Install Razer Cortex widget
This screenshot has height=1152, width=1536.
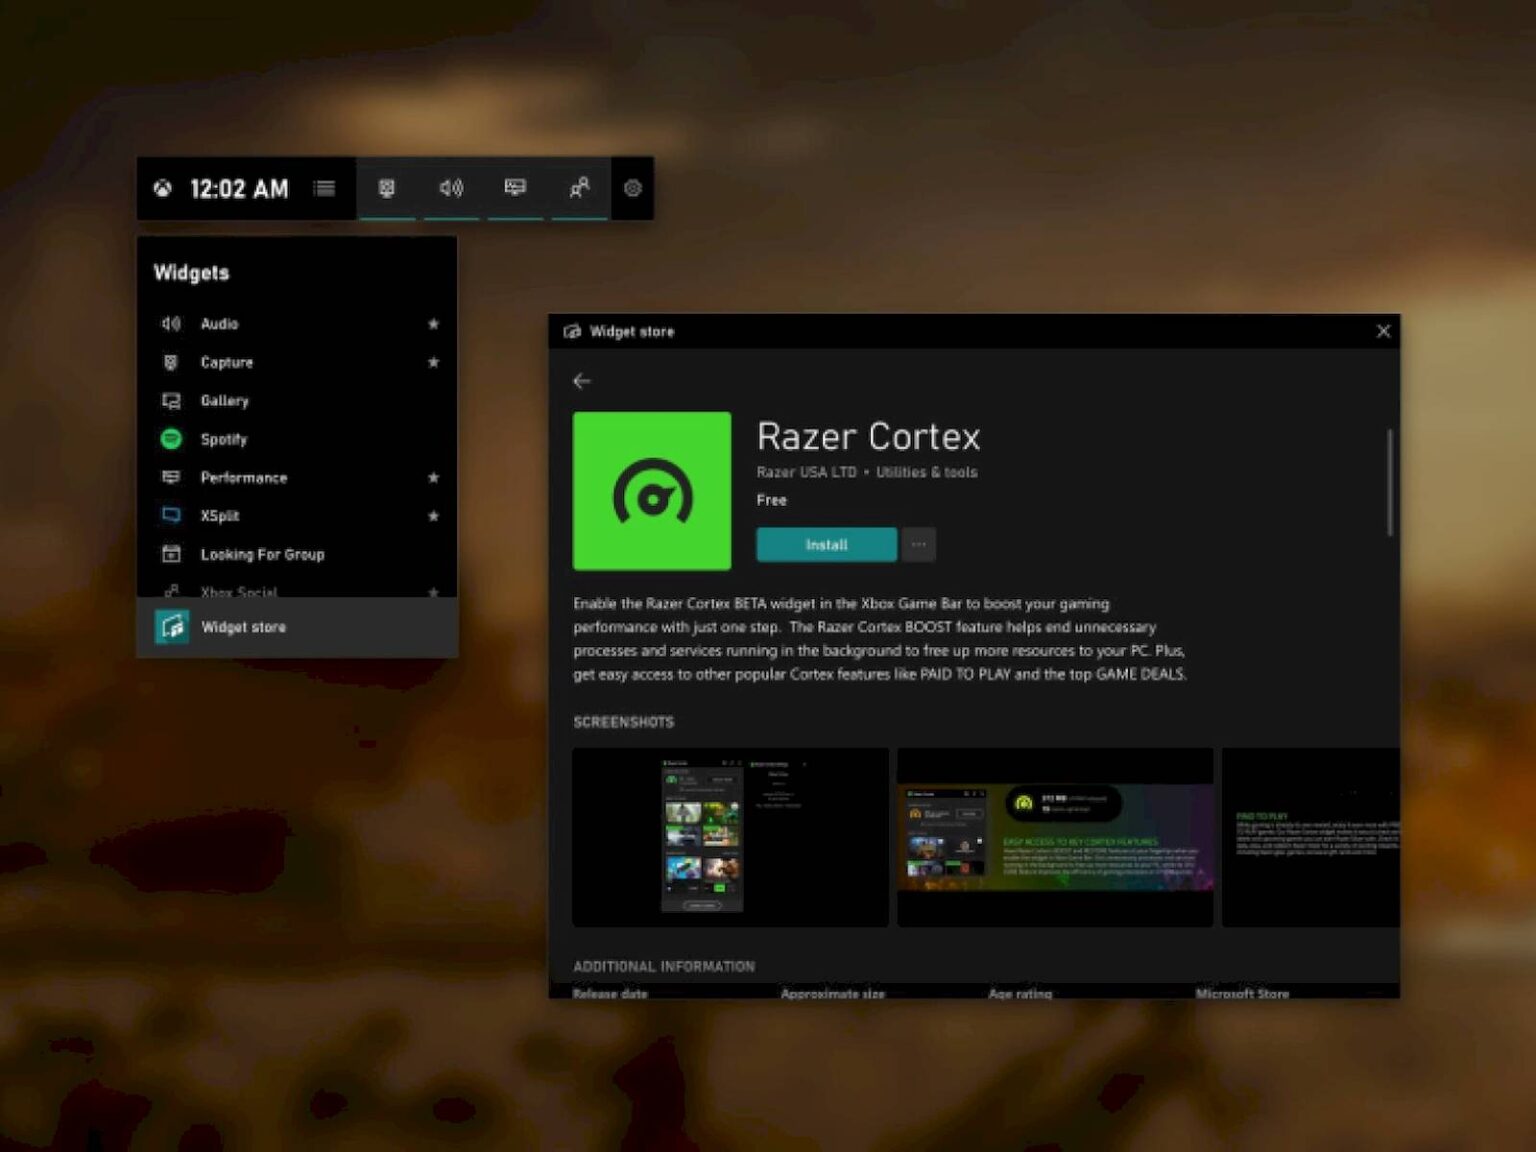pyautogui.click(x=826, y=545)
